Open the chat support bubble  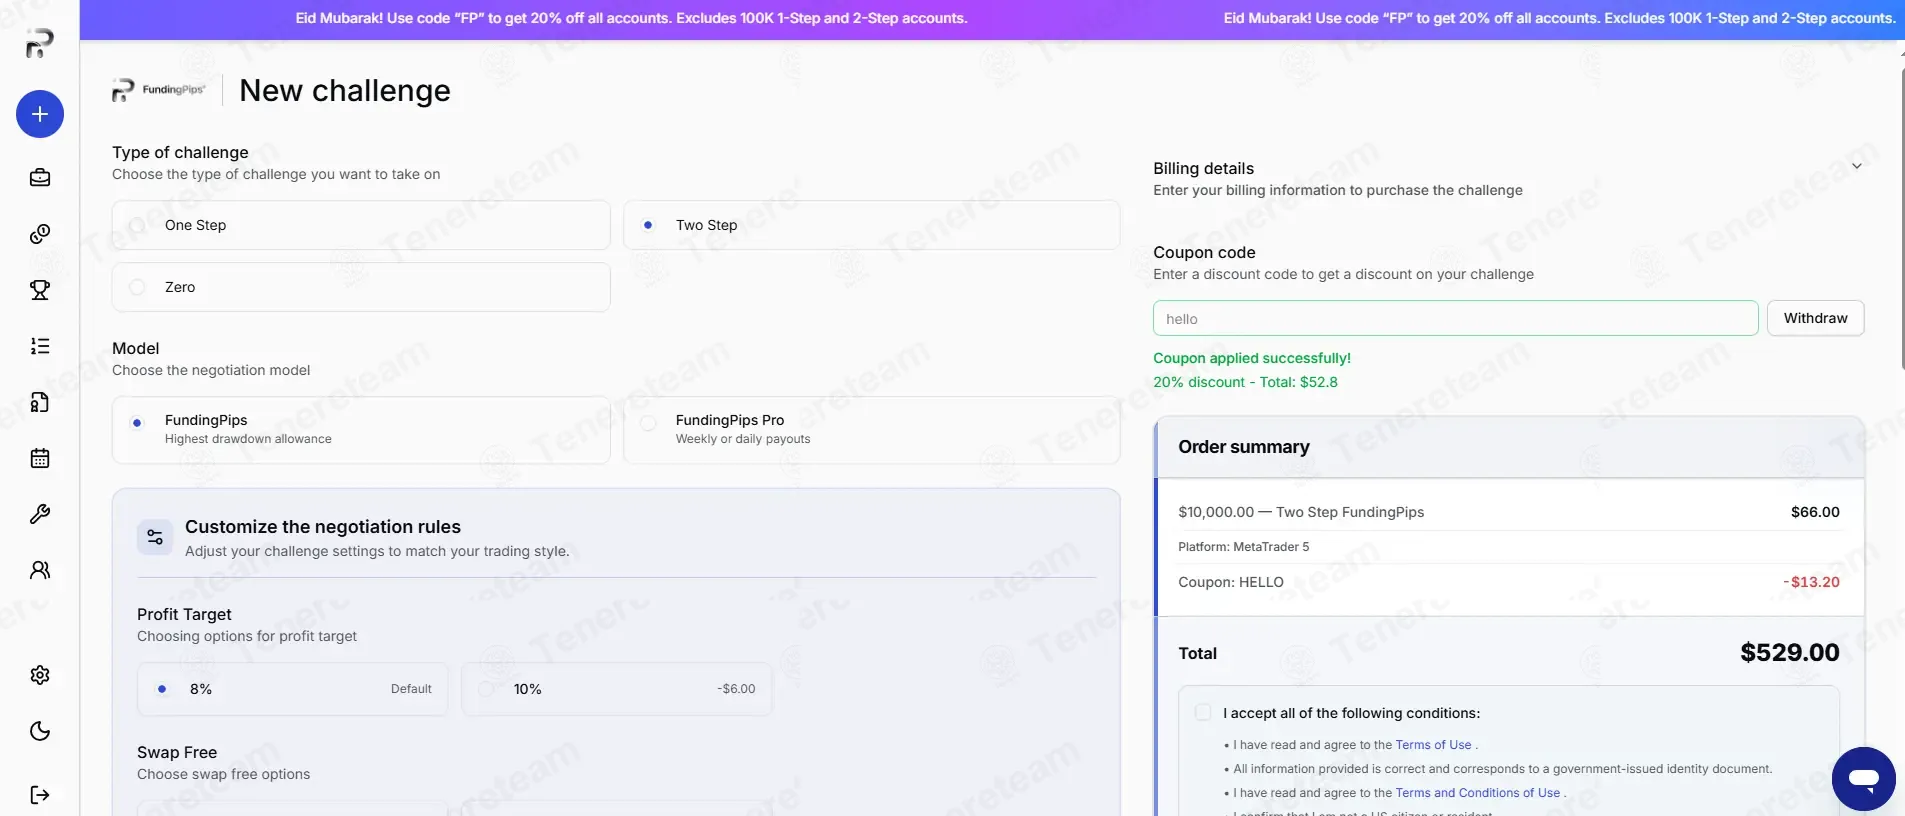click(x=1863, y=779)
